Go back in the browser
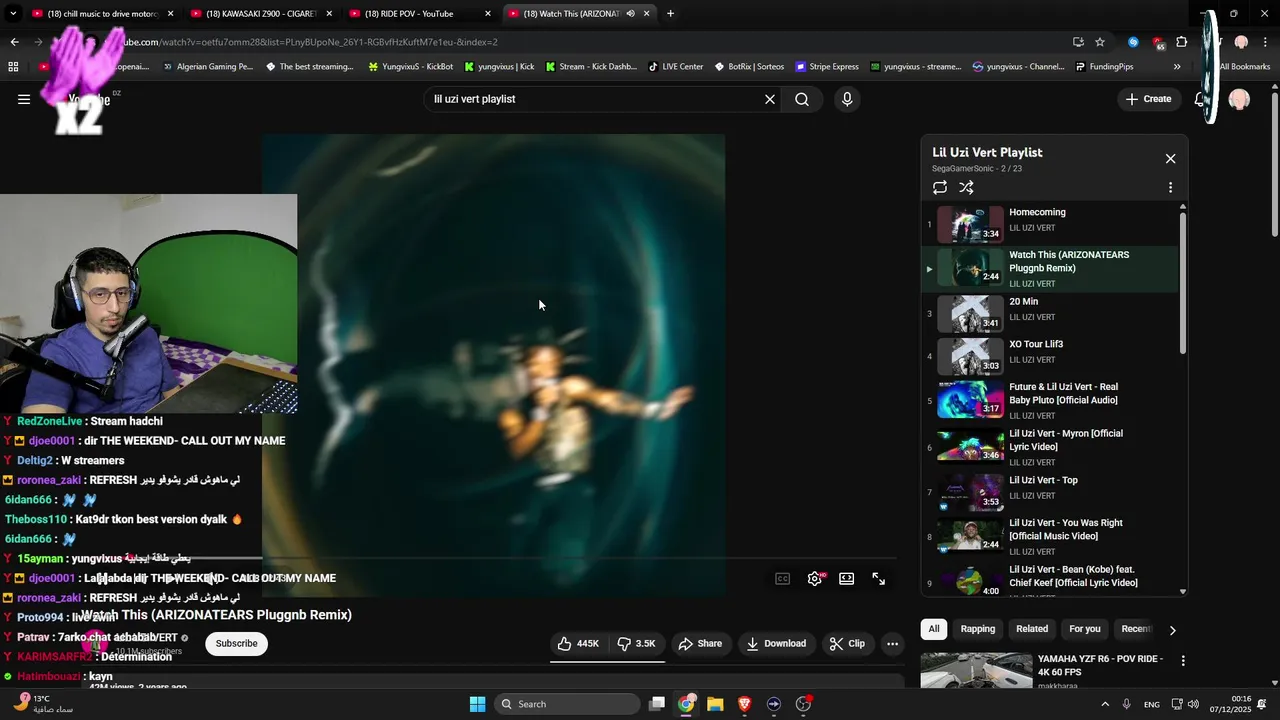The width and height of the screenshot is (1280, 720). [14, 42]
